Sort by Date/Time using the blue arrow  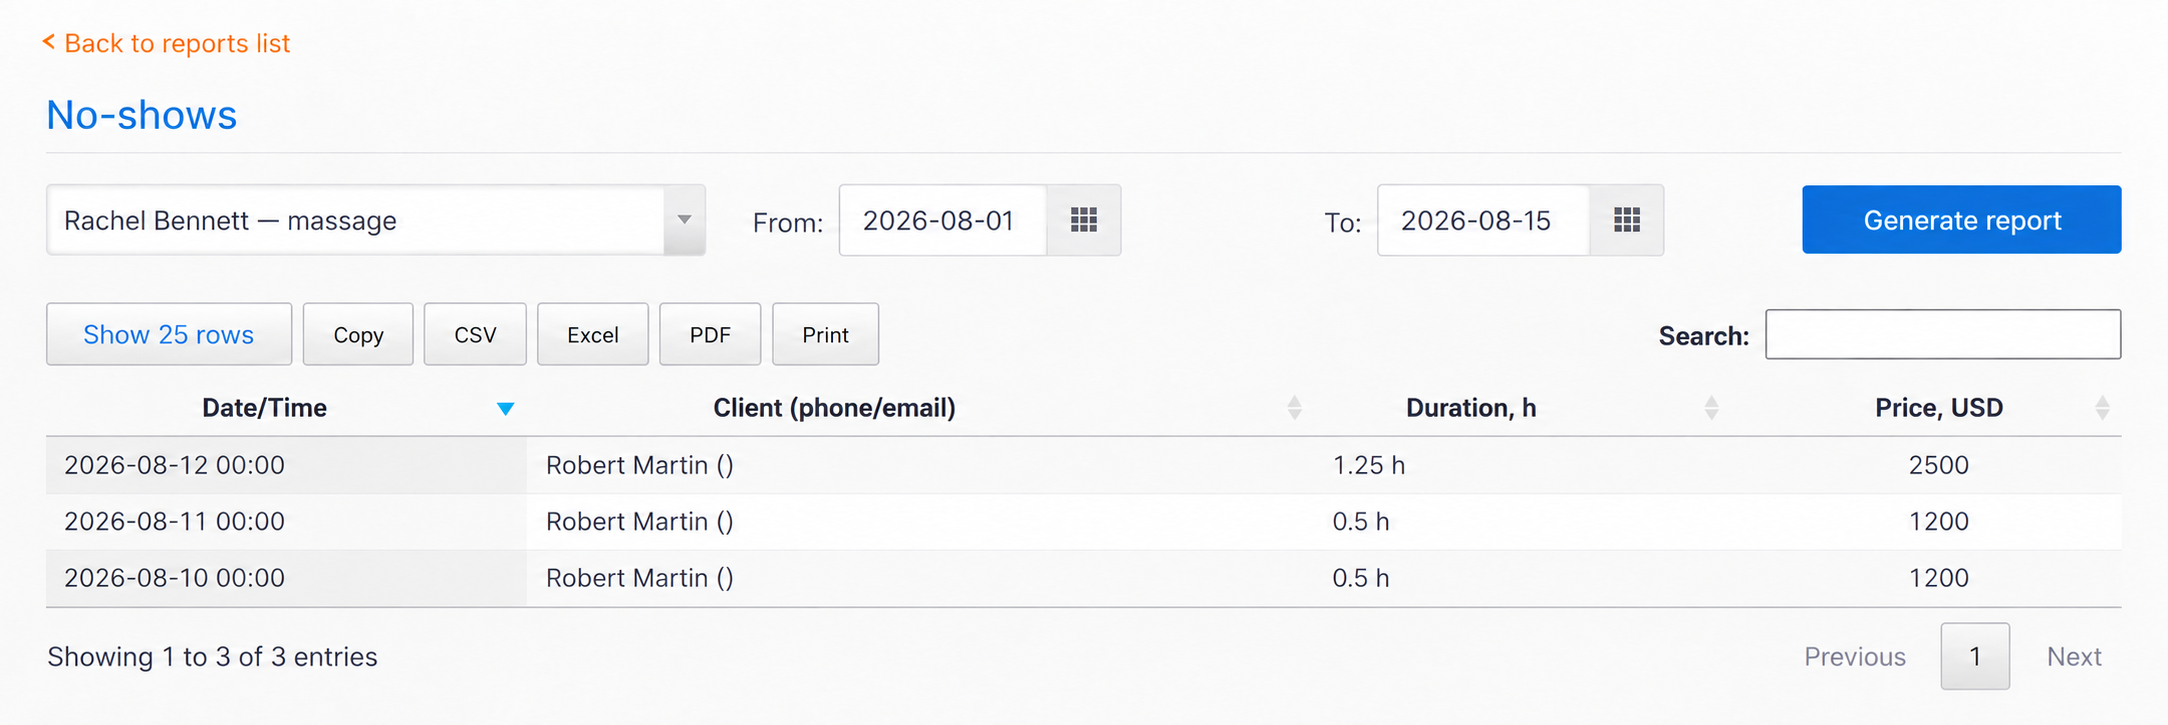(505, 408)
